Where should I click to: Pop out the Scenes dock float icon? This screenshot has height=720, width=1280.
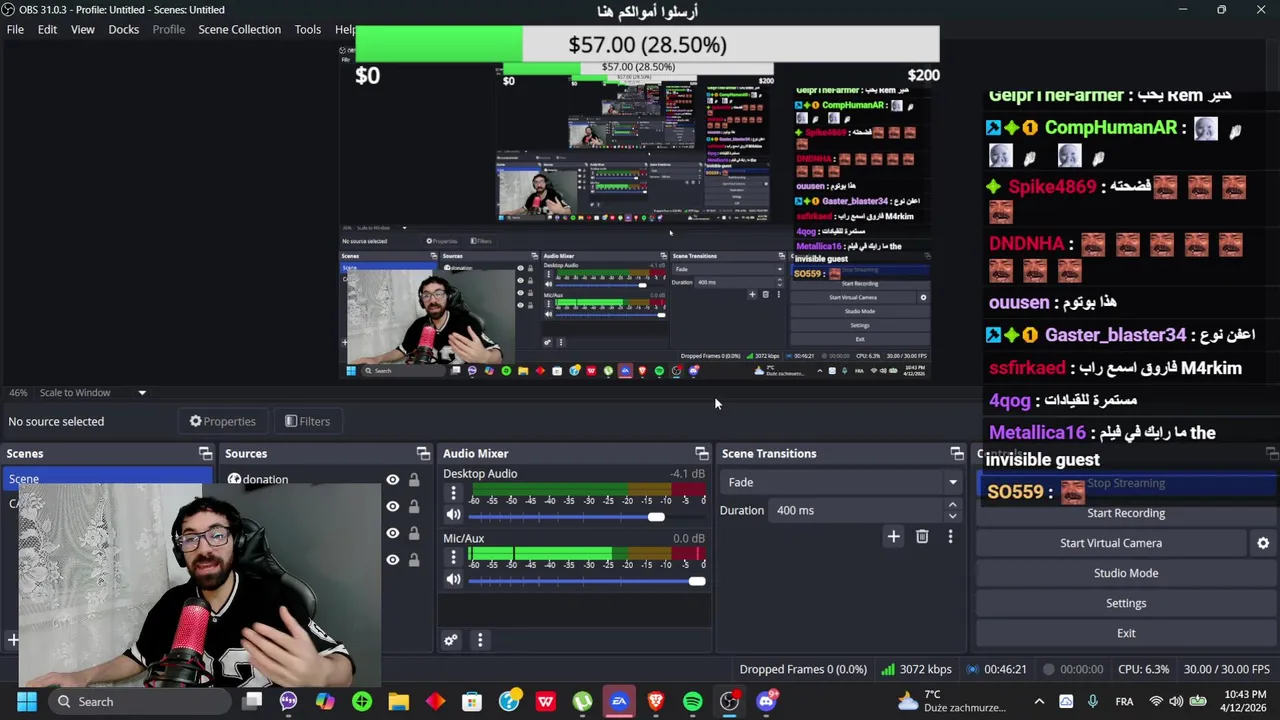pos(205,453)
